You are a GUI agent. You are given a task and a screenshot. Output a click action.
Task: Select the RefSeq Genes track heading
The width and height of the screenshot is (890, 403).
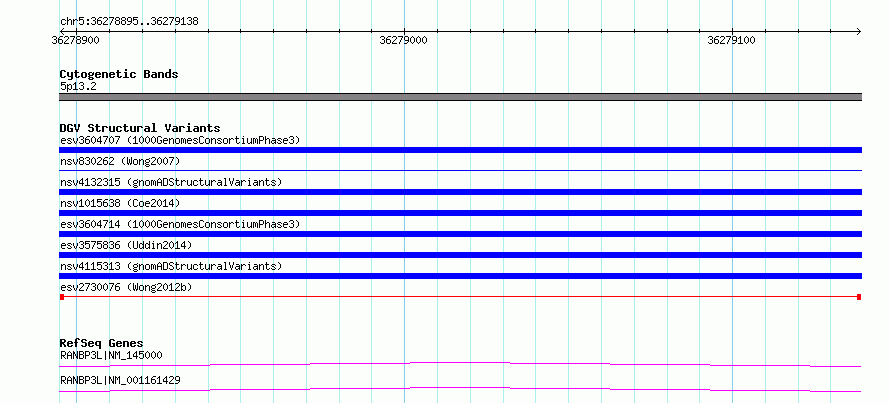pos(101,343)
